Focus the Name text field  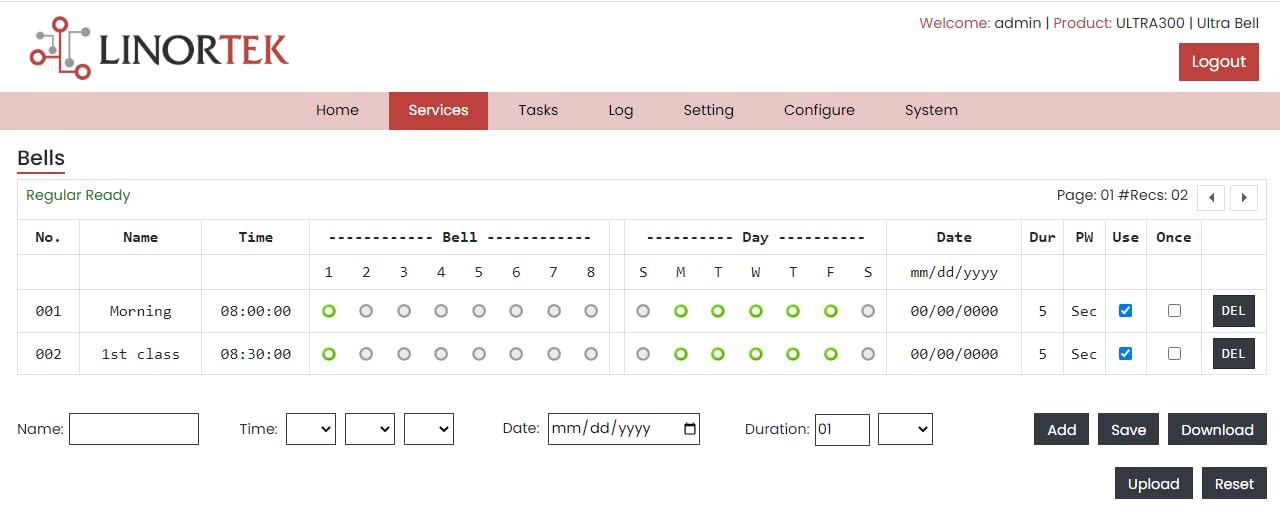[x=134, y=429]
